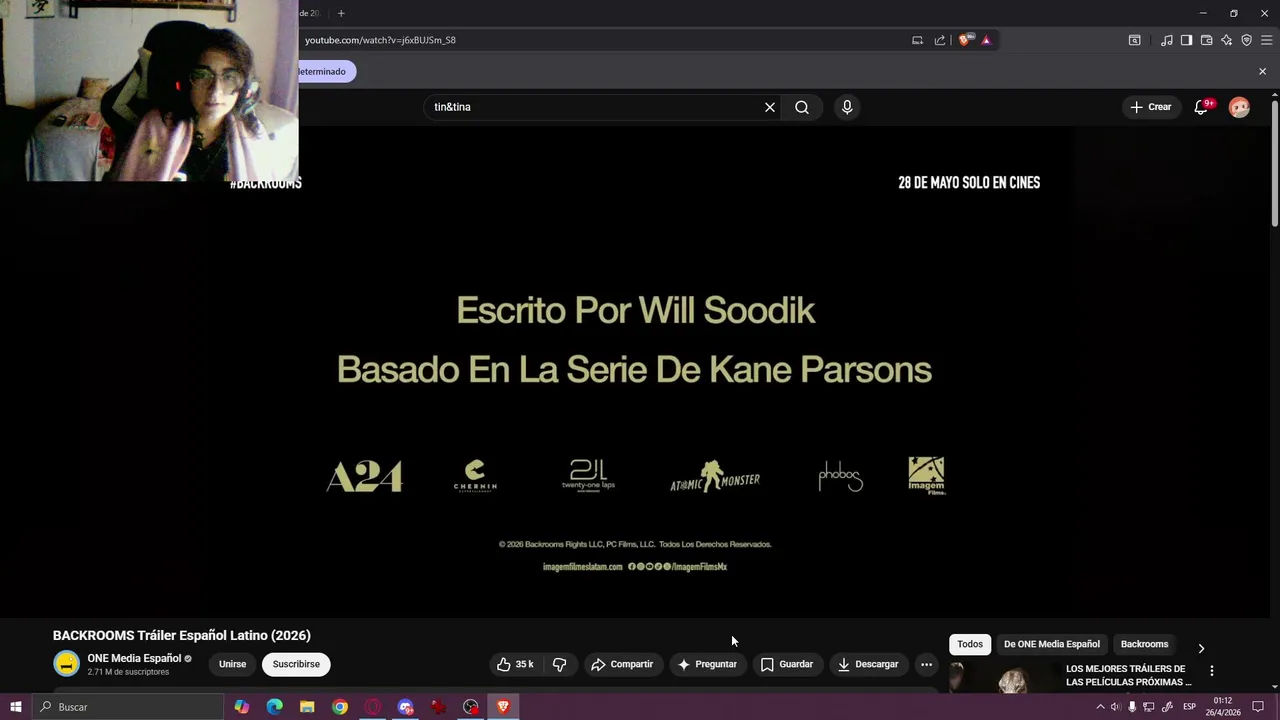Show more filter chips with arrow
The height and width of the screenshot is (720, 1280).
point(1201,648)
